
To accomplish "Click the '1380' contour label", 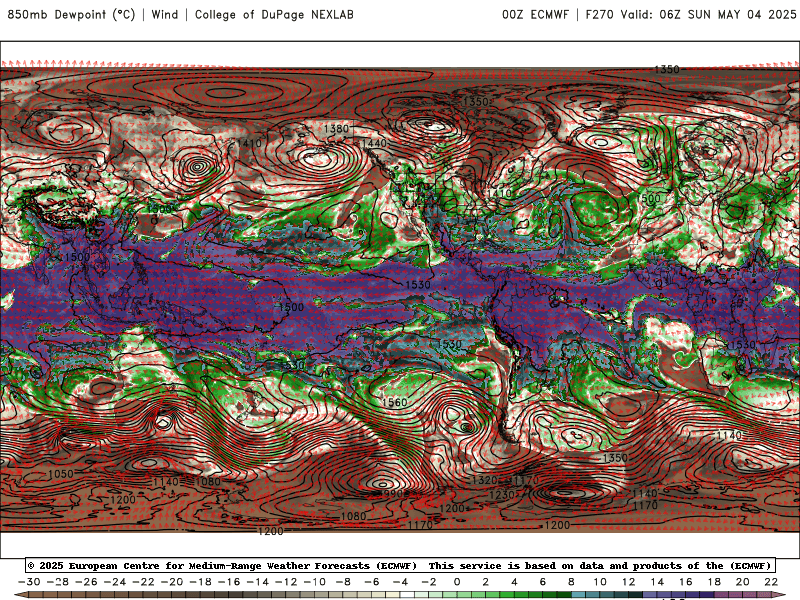I will click(336, 129).
